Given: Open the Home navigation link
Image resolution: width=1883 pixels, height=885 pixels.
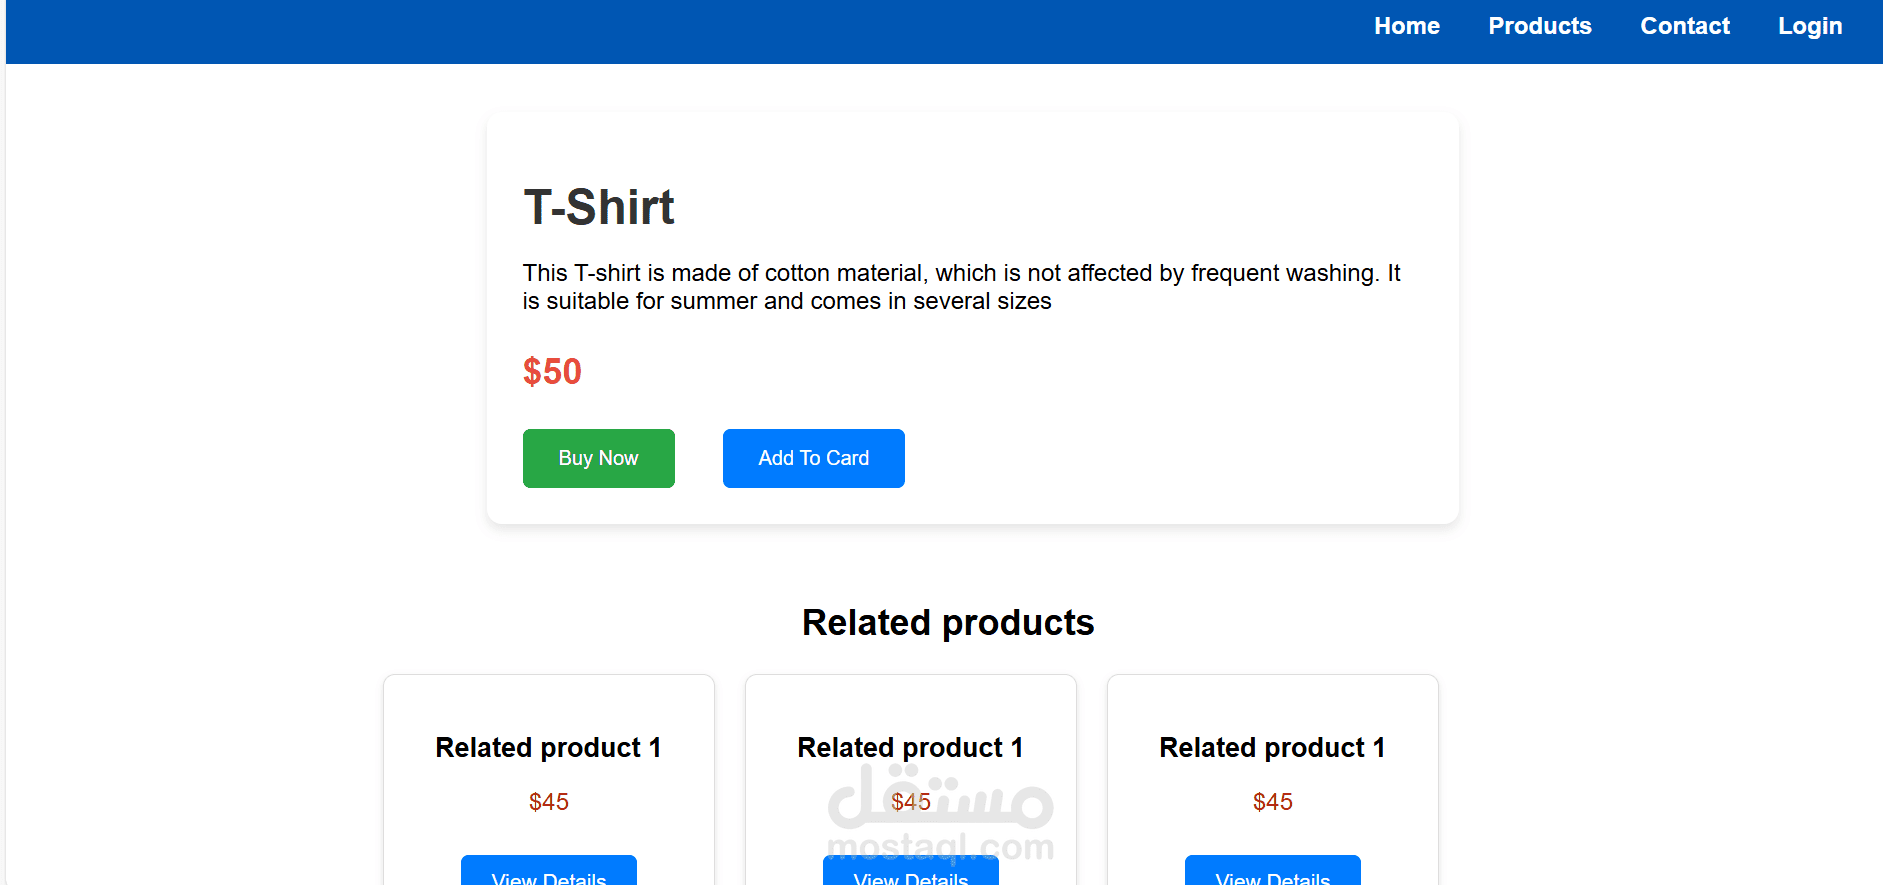Looking at the screenshot, I should [x=1406, y=26].
